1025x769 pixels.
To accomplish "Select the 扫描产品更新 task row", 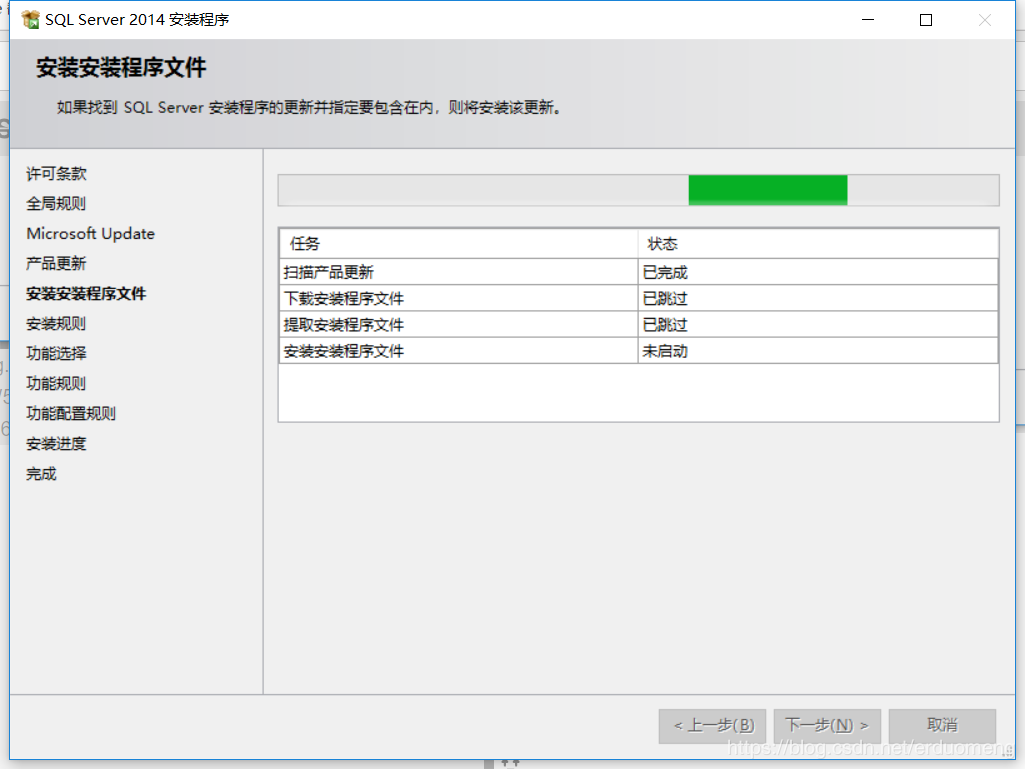I will pyautogui.click(x=639, y=272).
